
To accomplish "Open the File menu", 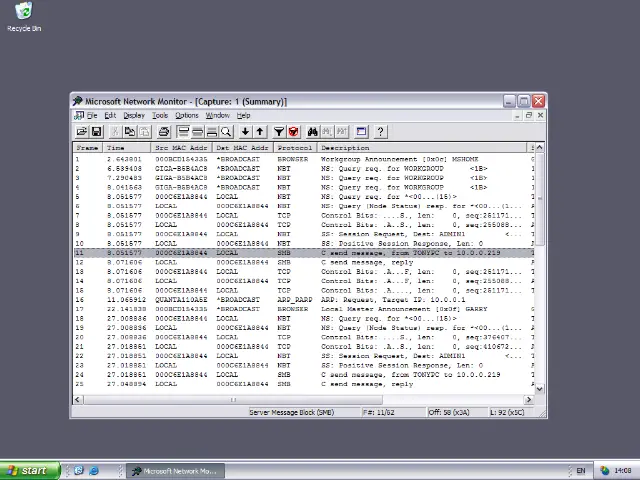I will [92, 116].
